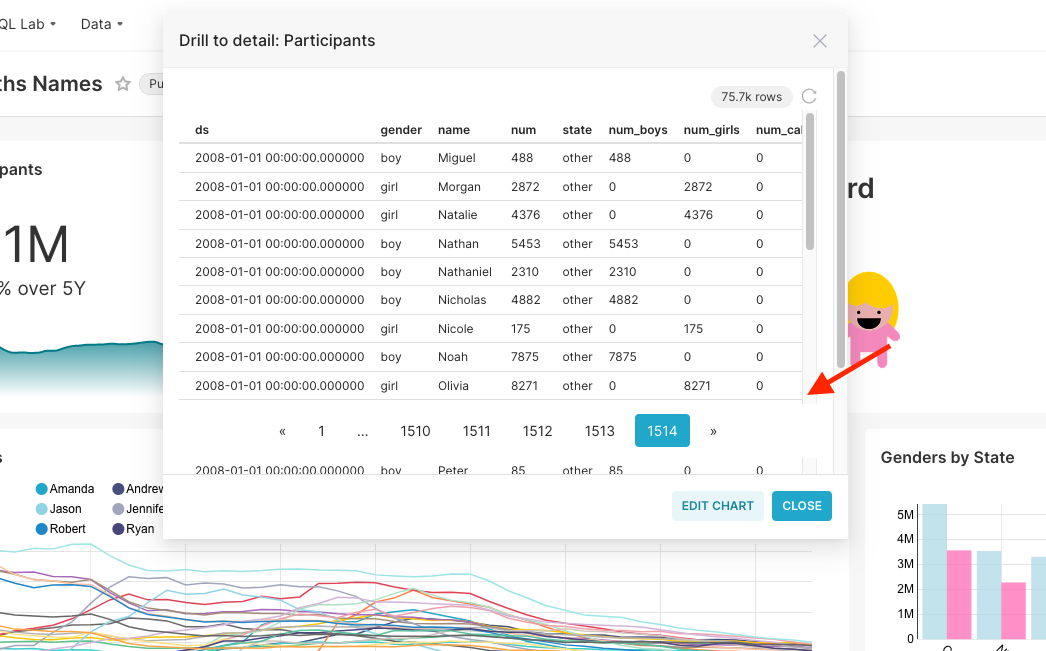This screenshot has height=651, width=1046.
Task: Go to next page using » arrow
Action: 713,431
